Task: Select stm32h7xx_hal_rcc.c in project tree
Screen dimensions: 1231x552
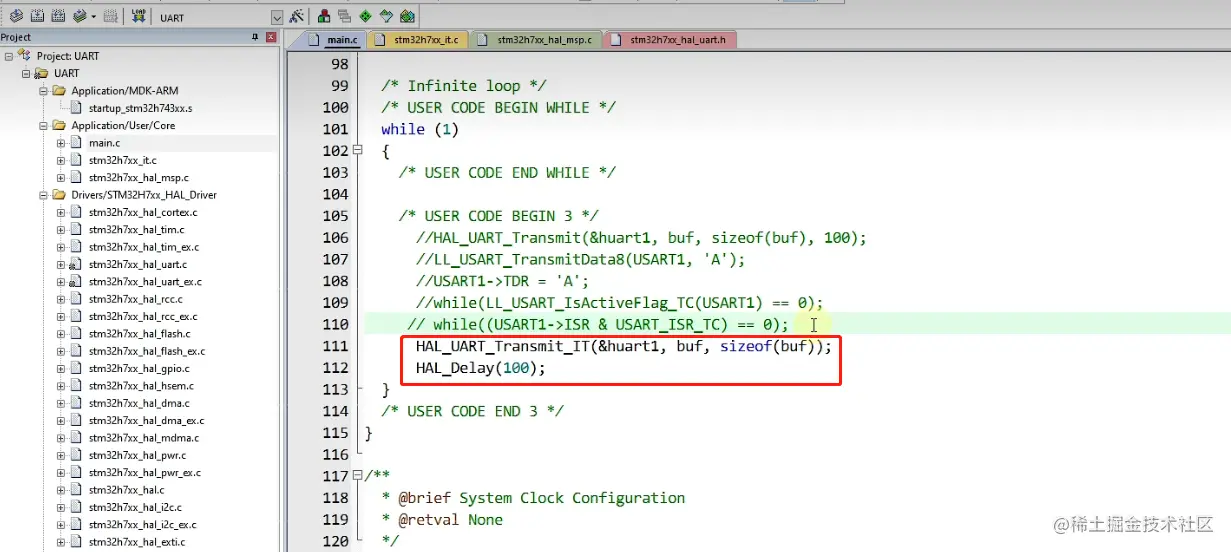Action: tap(136, 299)
